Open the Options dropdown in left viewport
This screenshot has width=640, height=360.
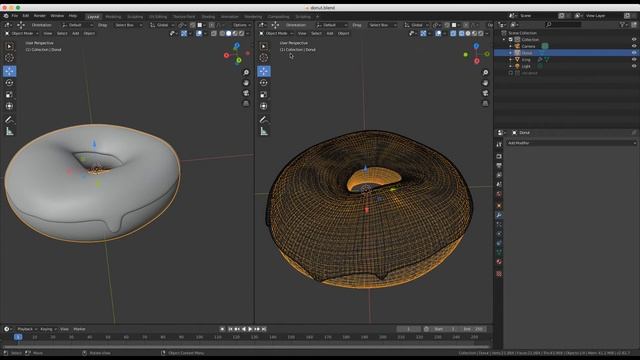click(242, 25)
